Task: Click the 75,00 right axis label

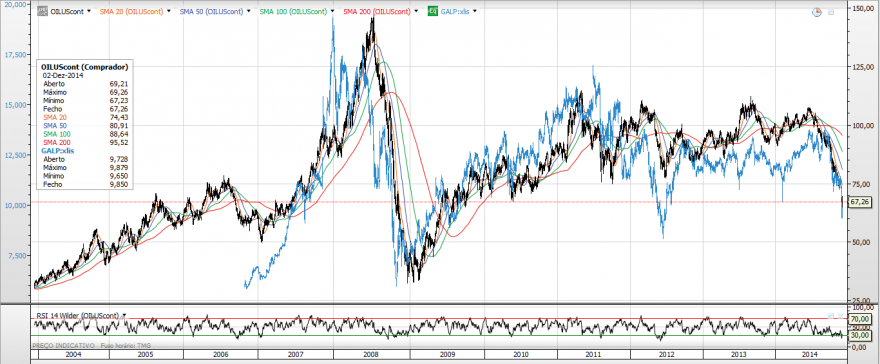Action: pyautogui.click(x=861, y=183)
